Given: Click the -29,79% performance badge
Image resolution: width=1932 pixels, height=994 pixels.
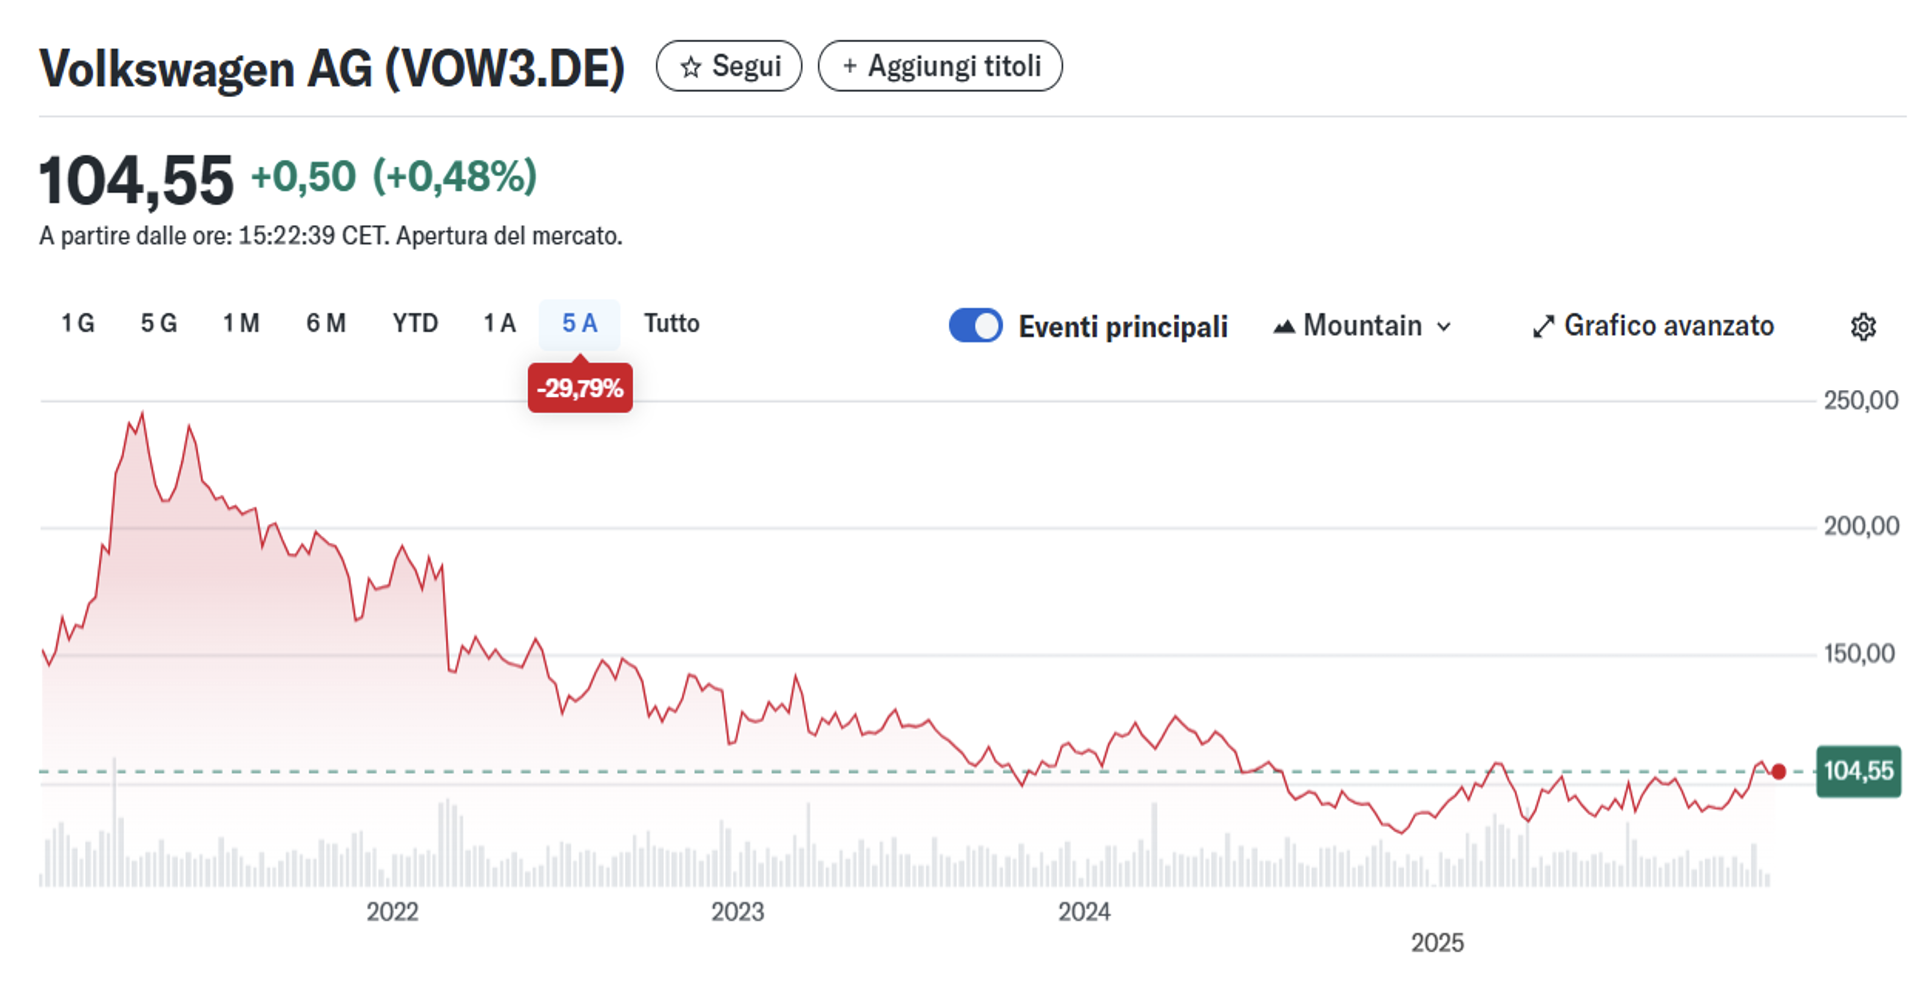Looking at the screenshot, I should coord(580,388).
